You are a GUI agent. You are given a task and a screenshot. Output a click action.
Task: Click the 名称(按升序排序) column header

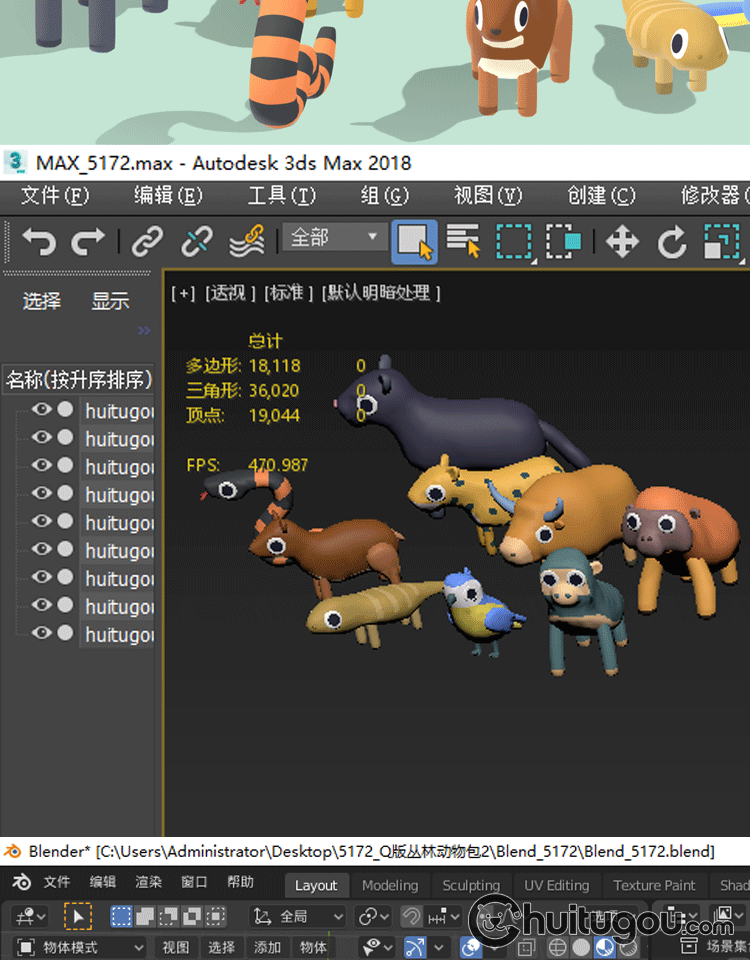click(78, 380)
